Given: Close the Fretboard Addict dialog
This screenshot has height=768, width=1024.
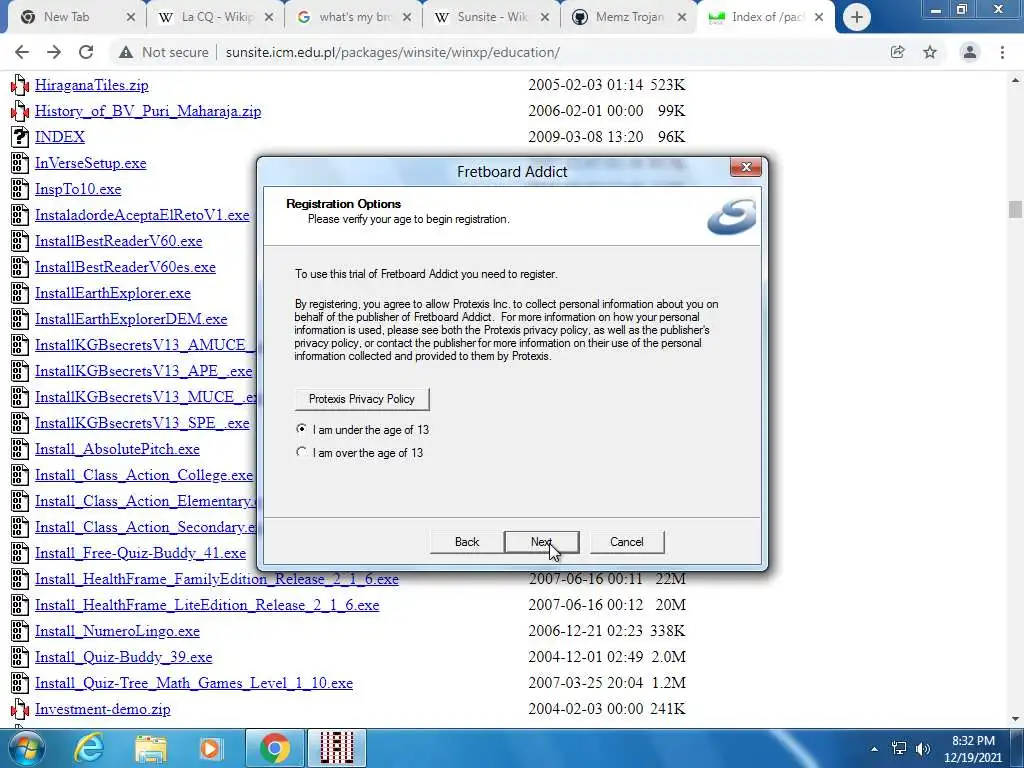Looking at the screenshot, I should click(746, 168).
